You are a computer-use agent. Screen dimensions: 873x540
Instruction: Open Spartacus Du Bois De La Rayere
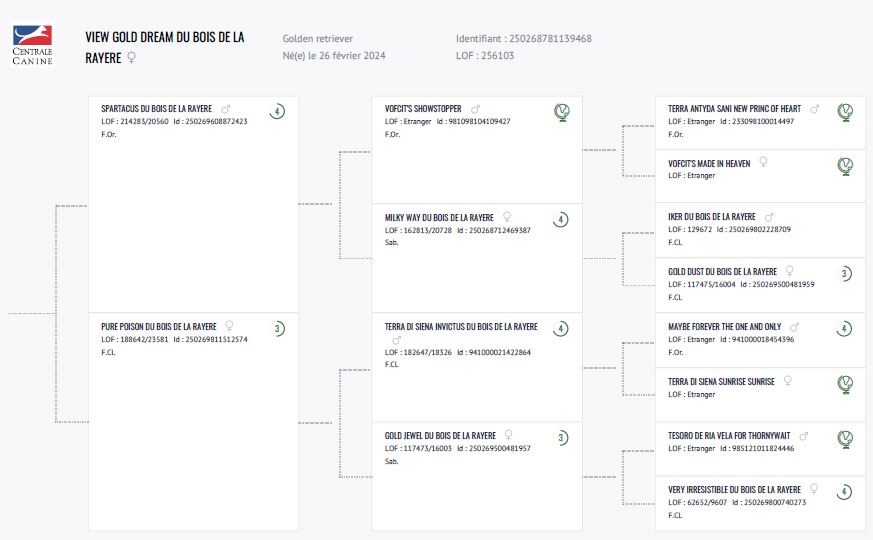pos(156,109)
